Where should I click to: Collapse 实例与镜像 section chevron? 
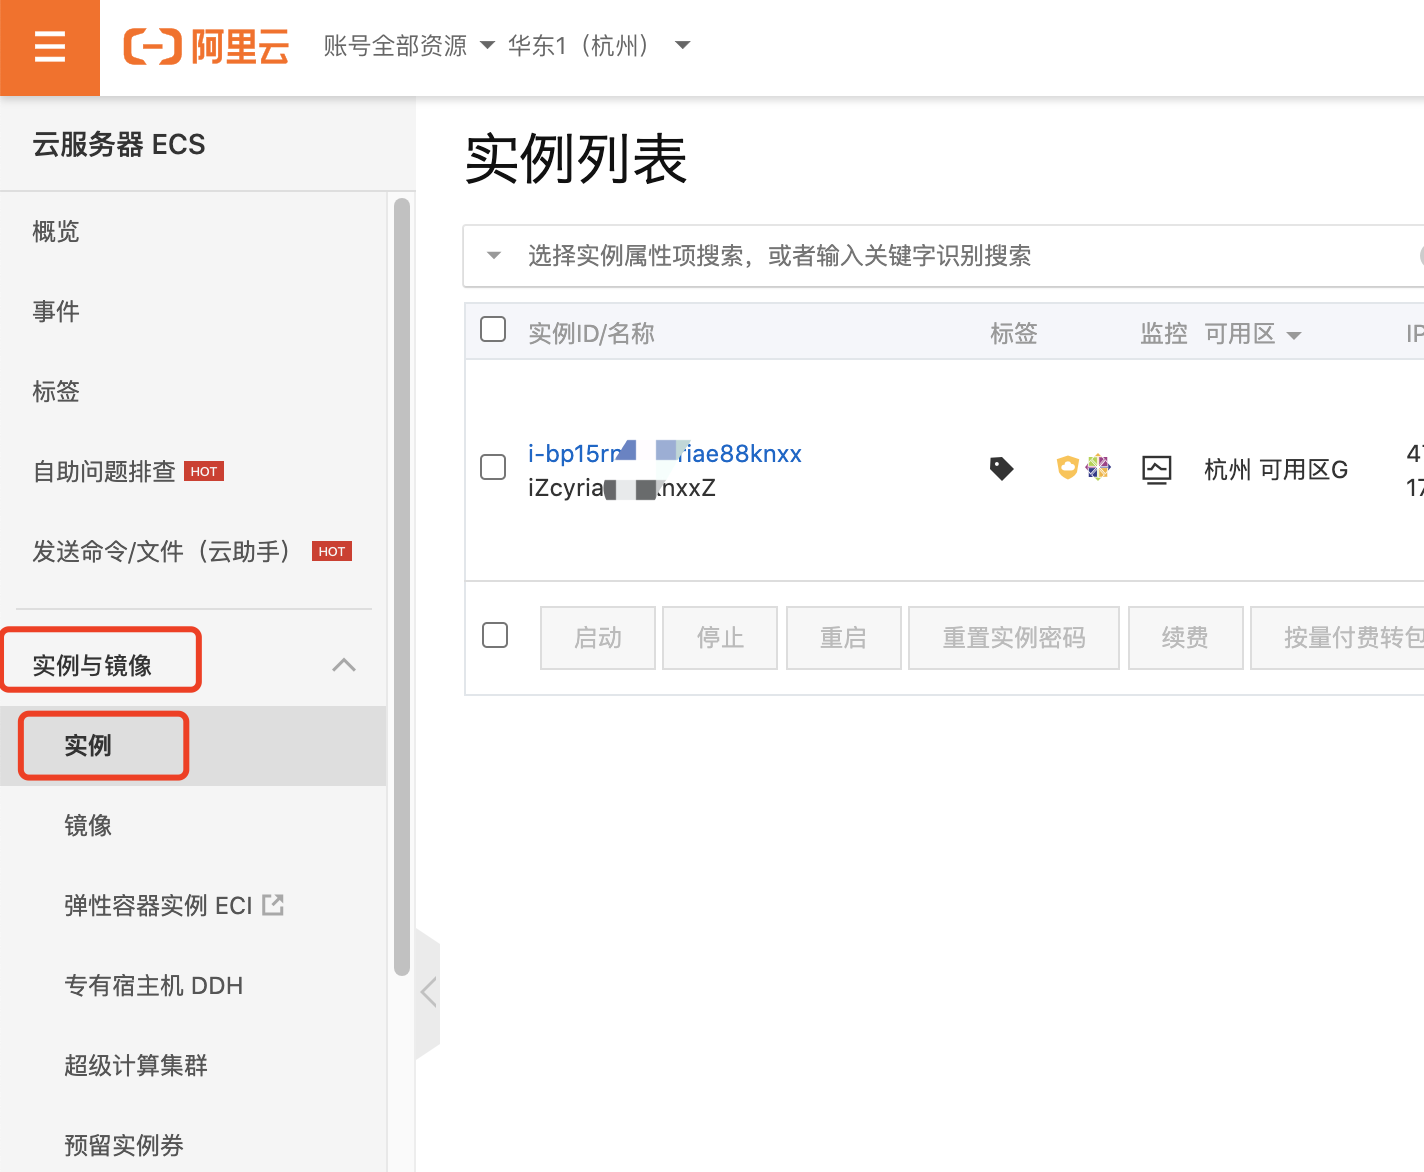(344, 665)
